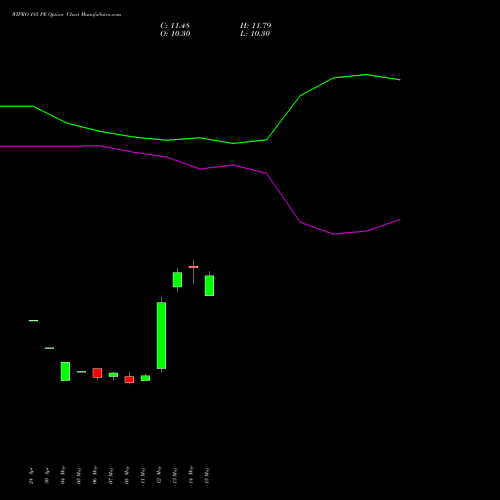500x500 pixels.
Task: Click the flat 30 Apr candle dash
Action: pyautogui.click(x=49, y=348)
